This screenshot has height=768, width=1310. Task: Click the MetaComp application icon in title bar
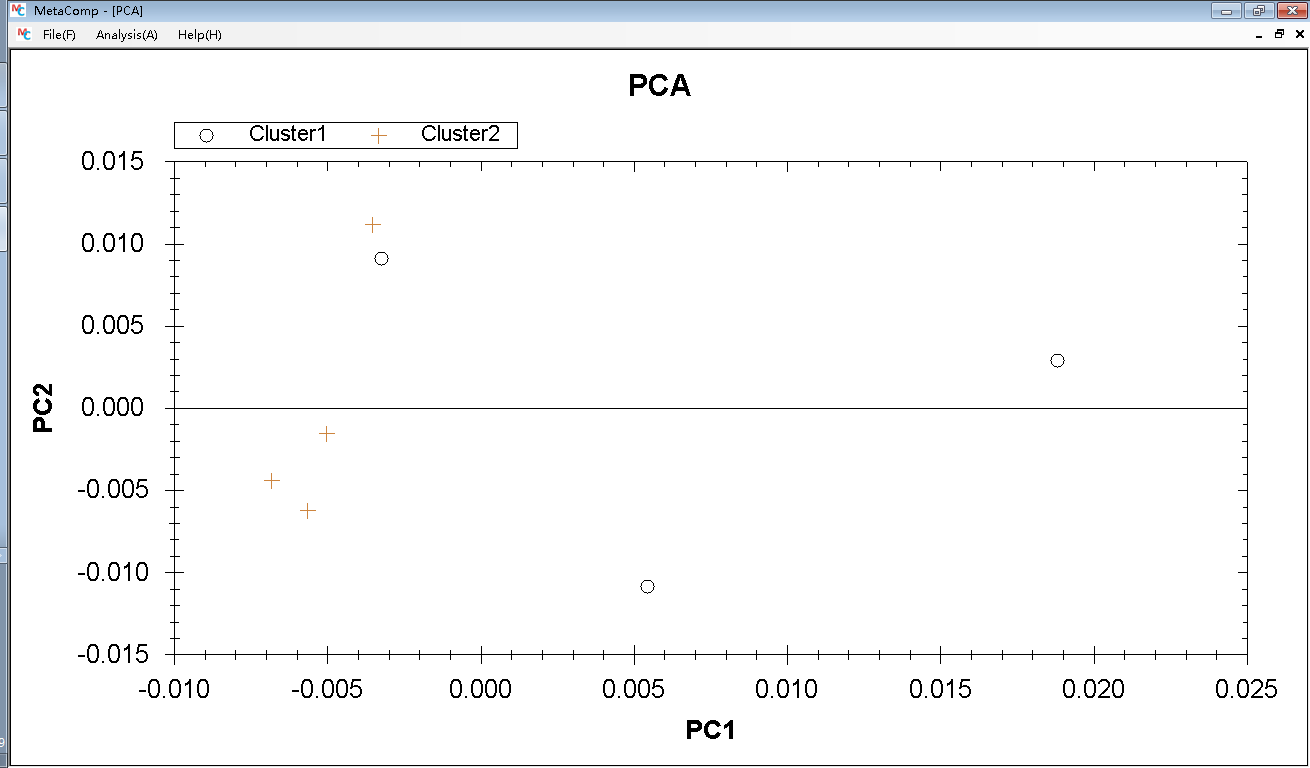pyautogui.click(x=17, y=10)
